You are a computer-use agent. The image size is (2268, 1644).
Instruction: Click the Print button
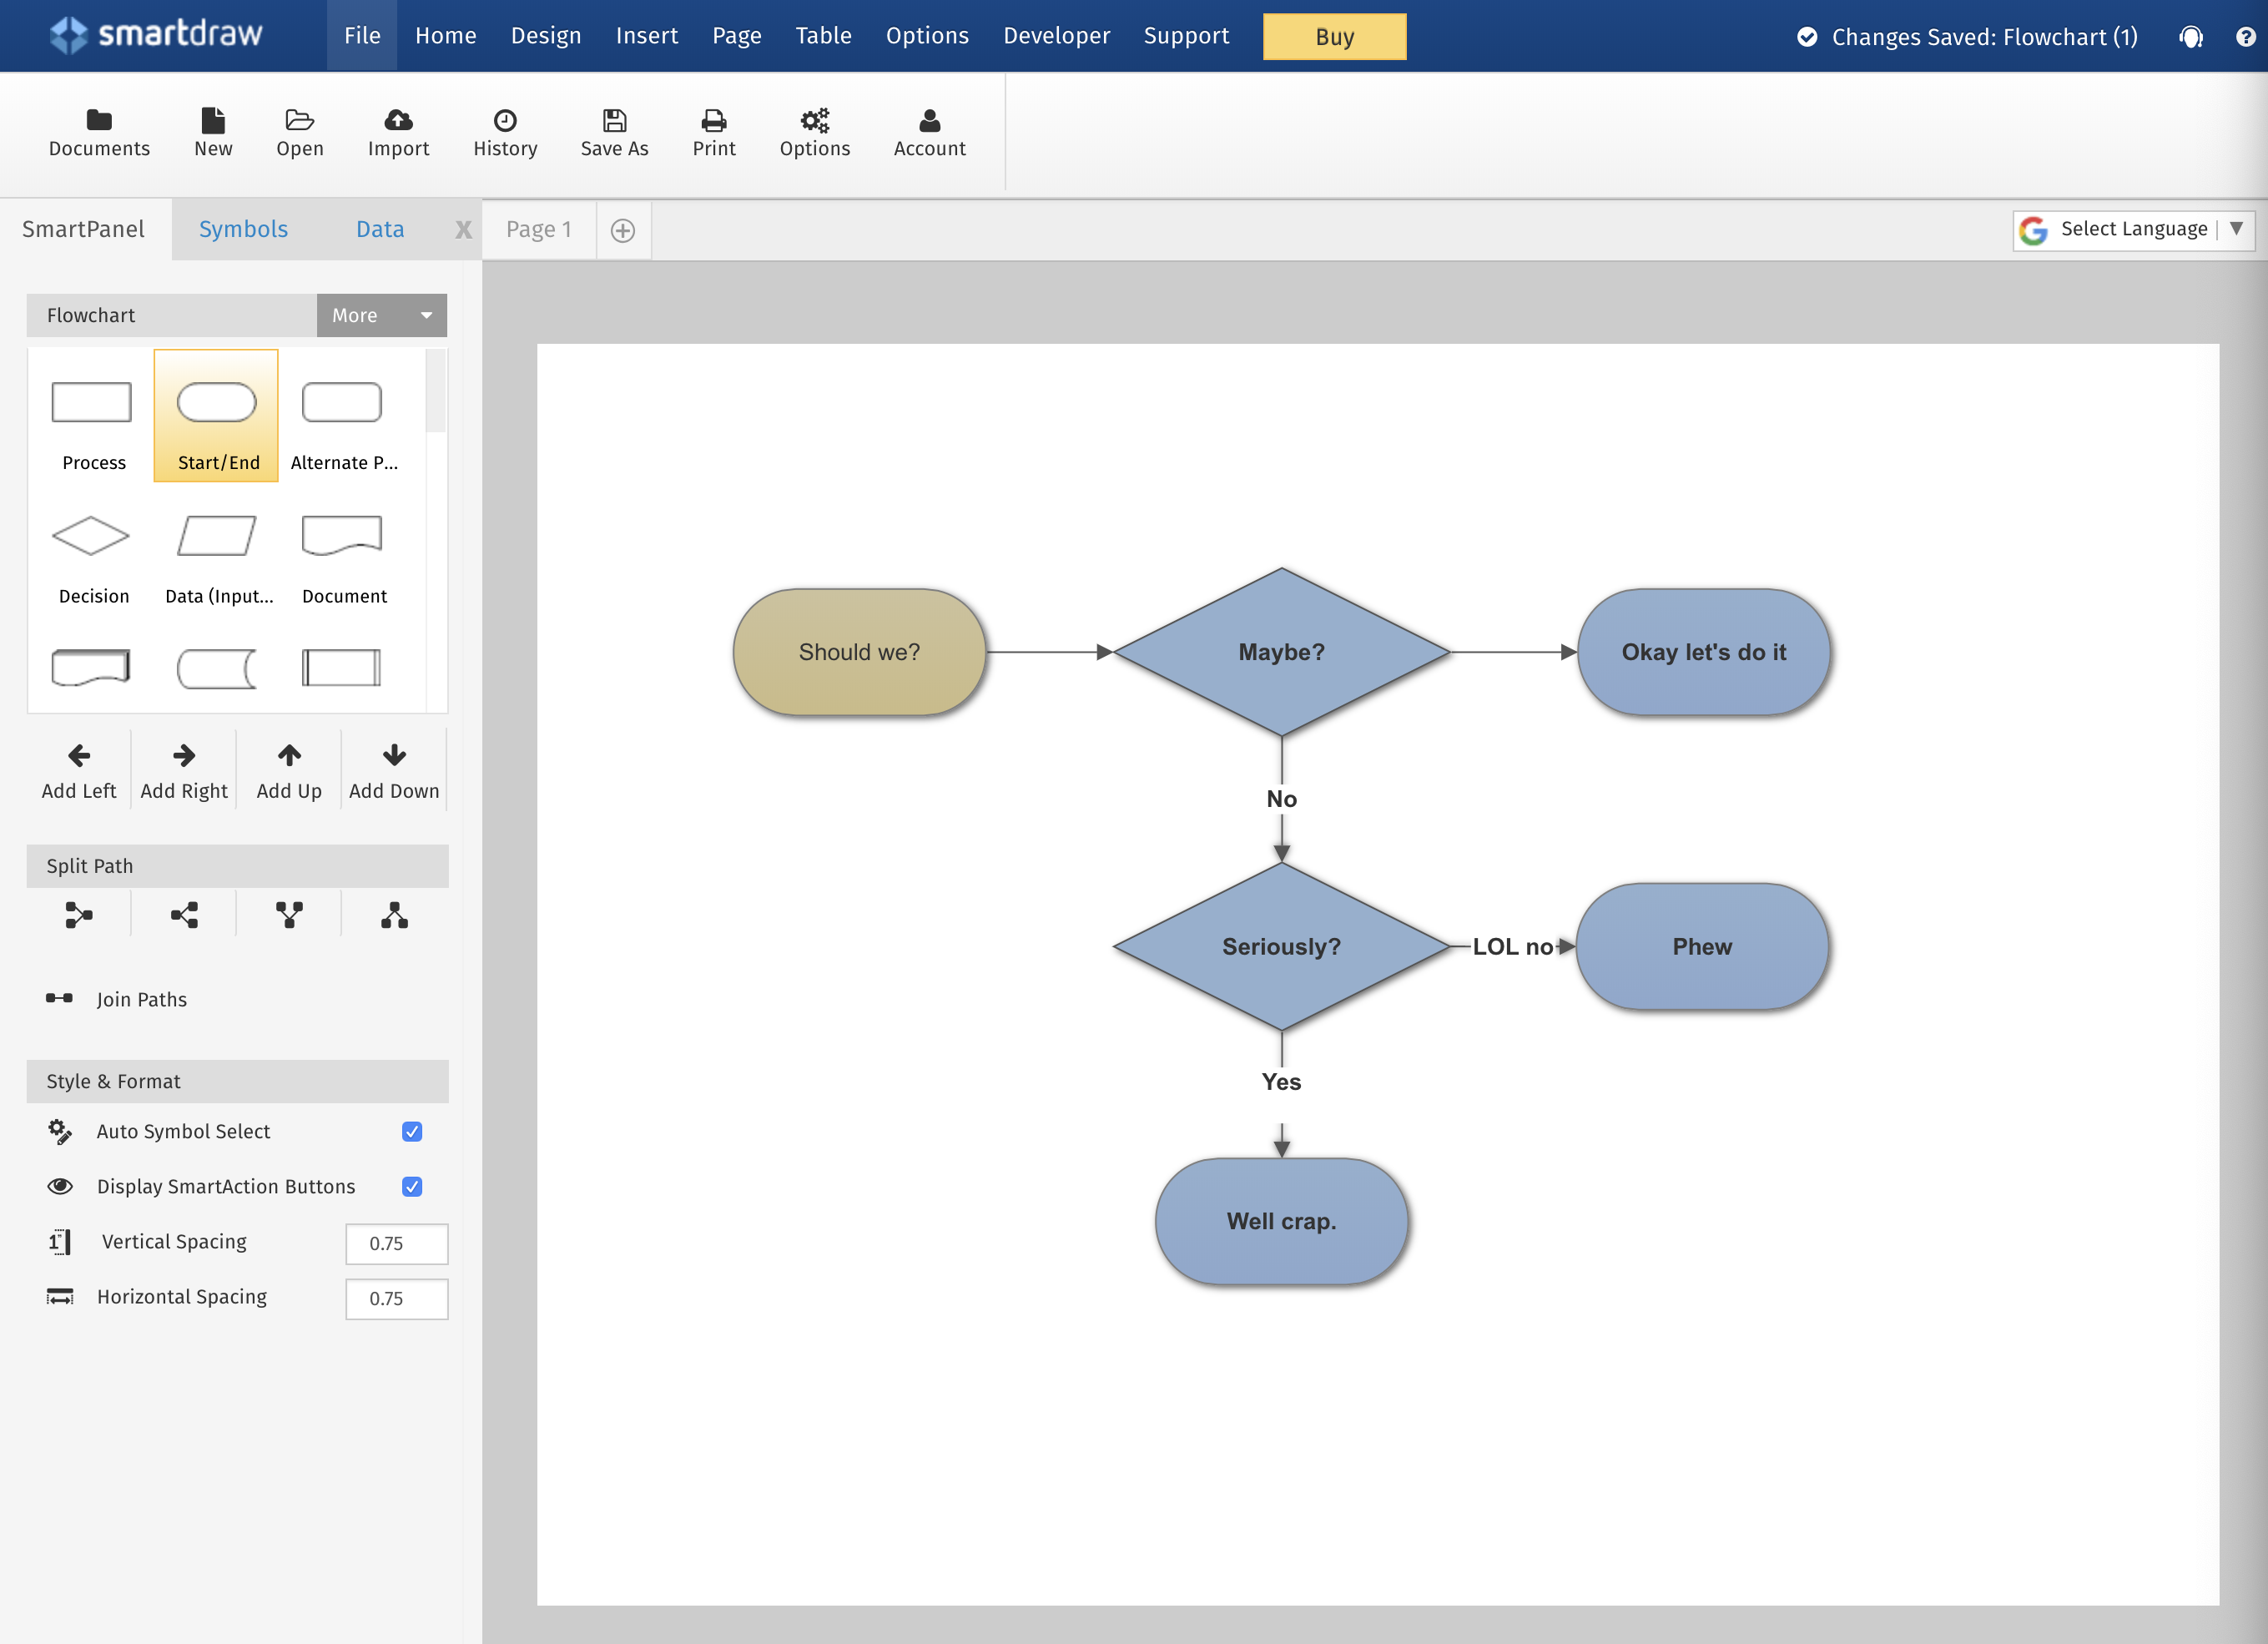[x=715, y=132]
